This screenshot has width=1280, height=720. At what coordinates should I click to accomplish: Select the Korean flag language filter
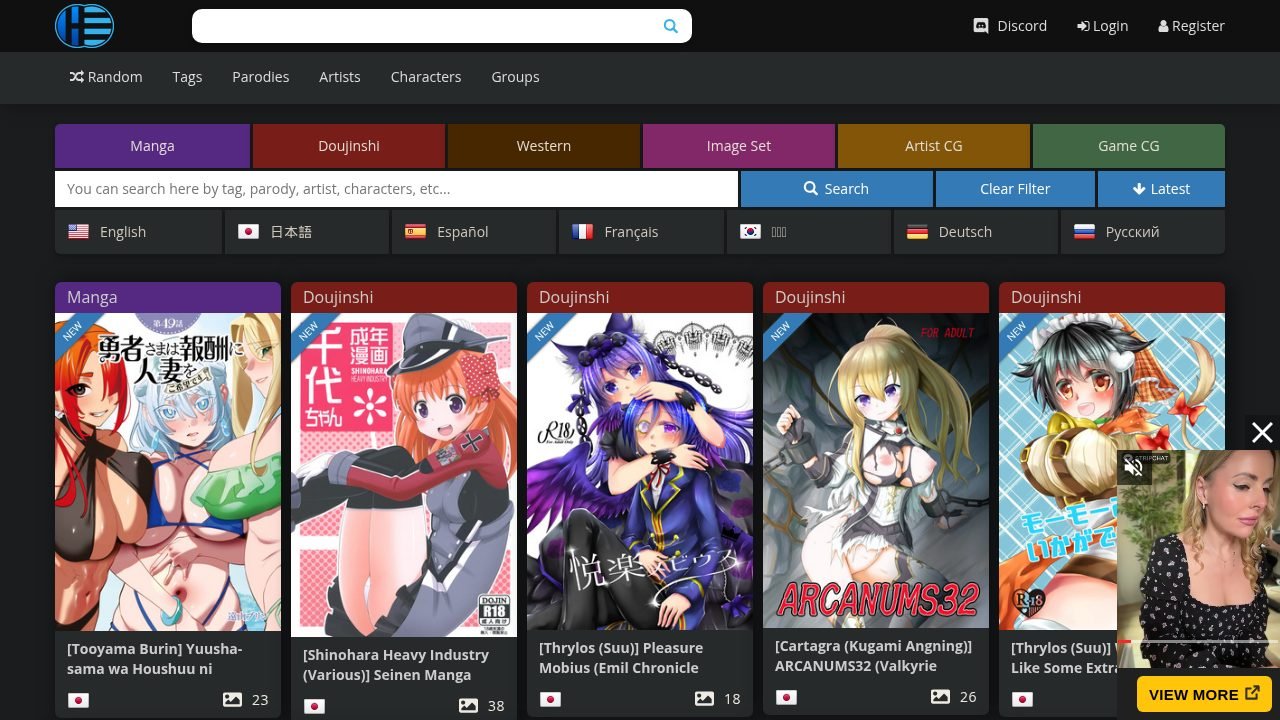(x=809, y=232)
